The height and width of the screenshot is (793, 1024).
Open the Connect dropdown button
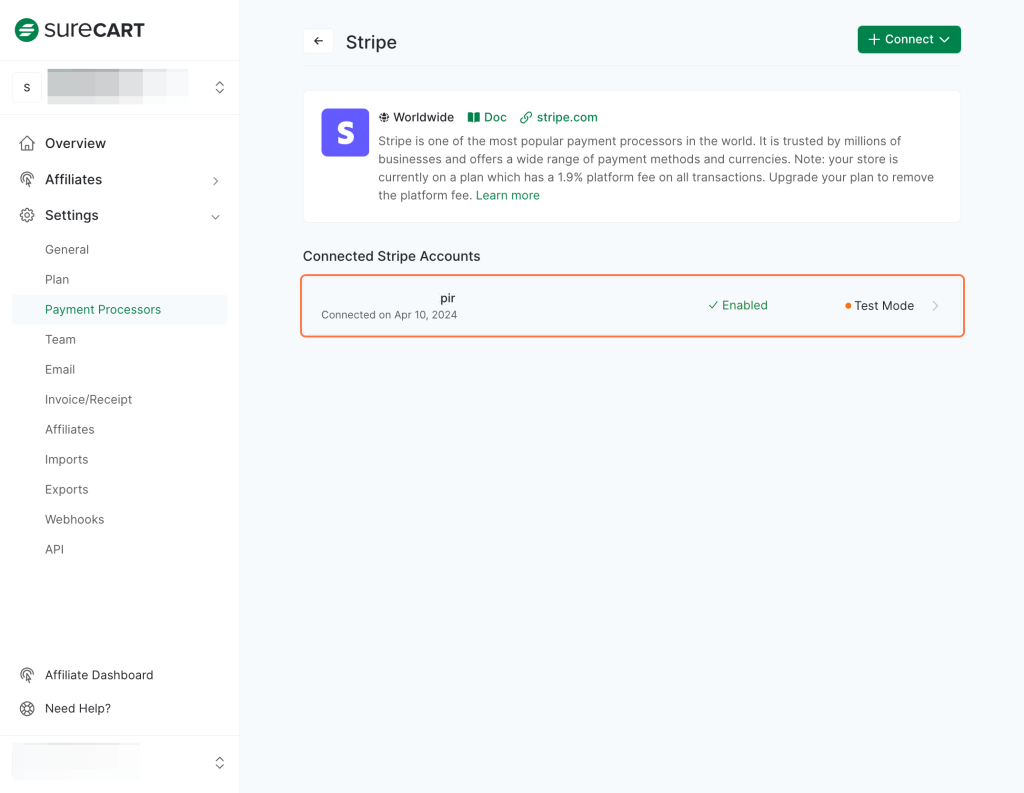[x=909, y=39]
